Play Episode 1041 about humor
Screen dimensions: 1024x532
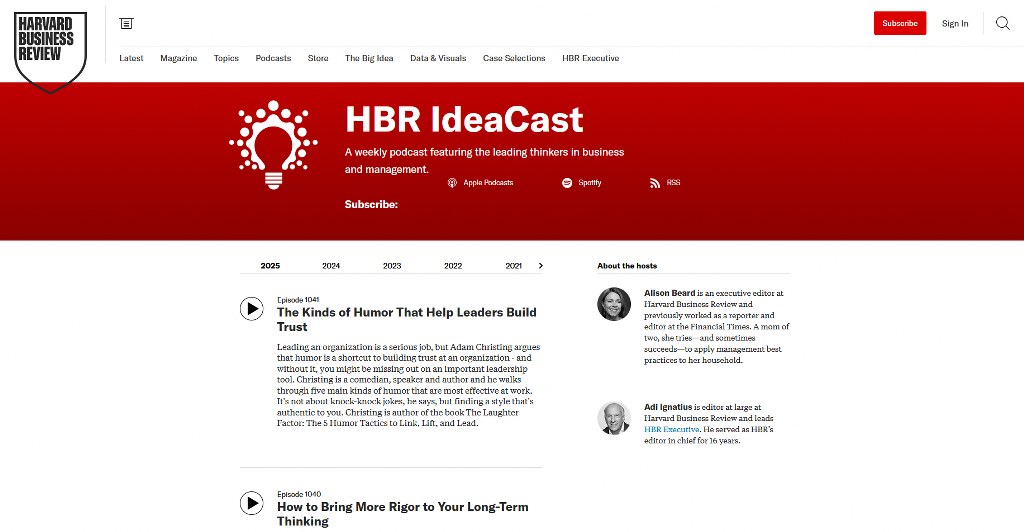pos(251,309)
